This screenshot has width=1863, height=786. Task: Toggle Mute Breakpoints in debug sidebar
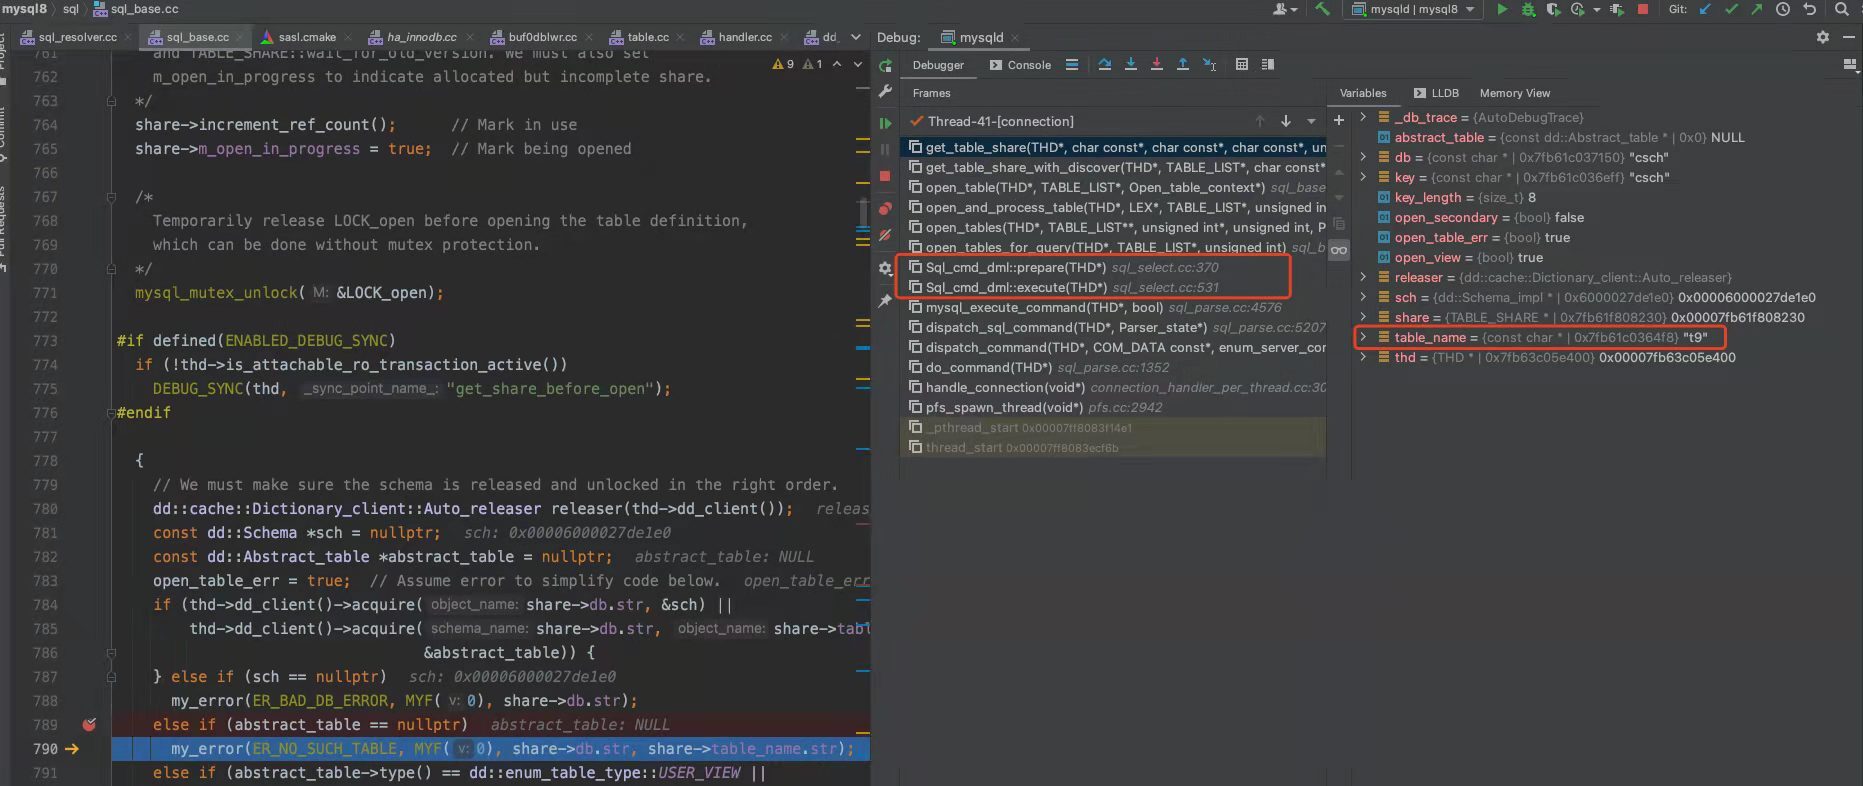(885, 236)
